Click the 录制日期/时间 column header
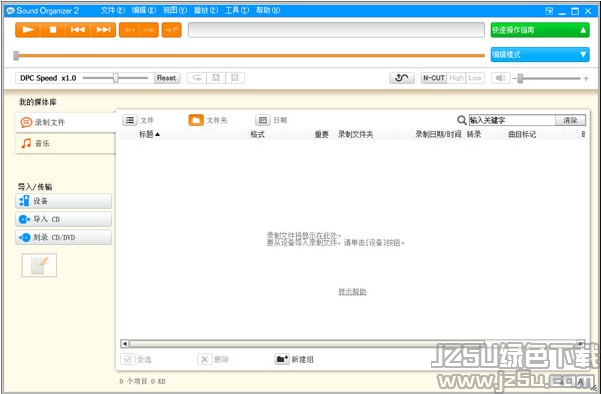 pyautogui.click(x=438, y=134)
